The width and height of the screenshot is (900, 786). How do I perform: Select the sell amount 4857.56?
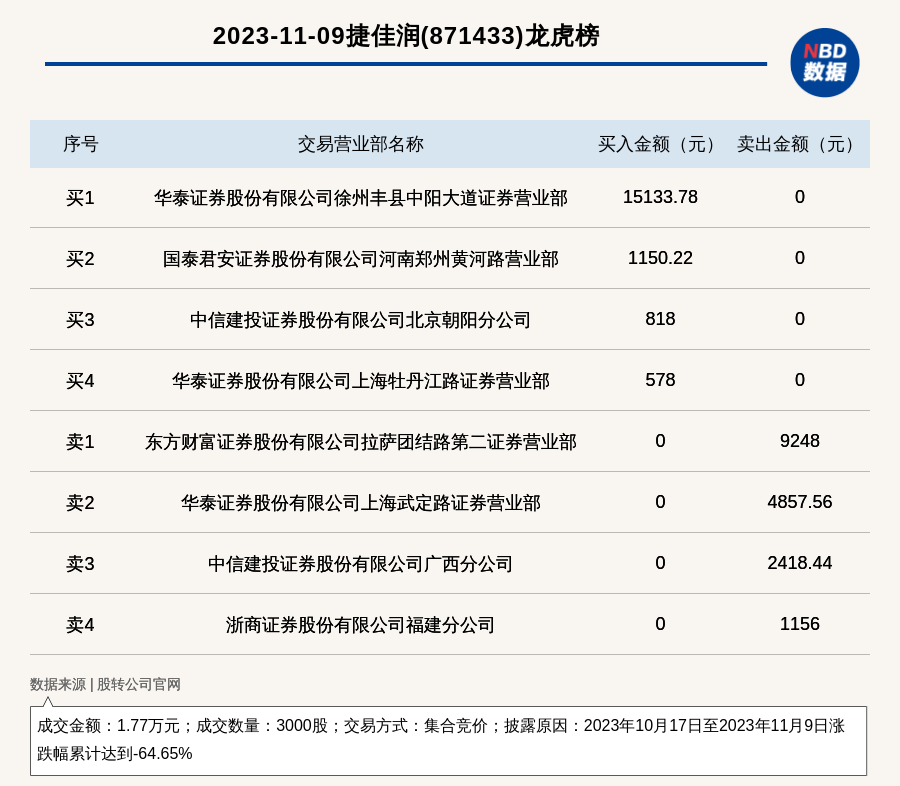coord(800,502)
